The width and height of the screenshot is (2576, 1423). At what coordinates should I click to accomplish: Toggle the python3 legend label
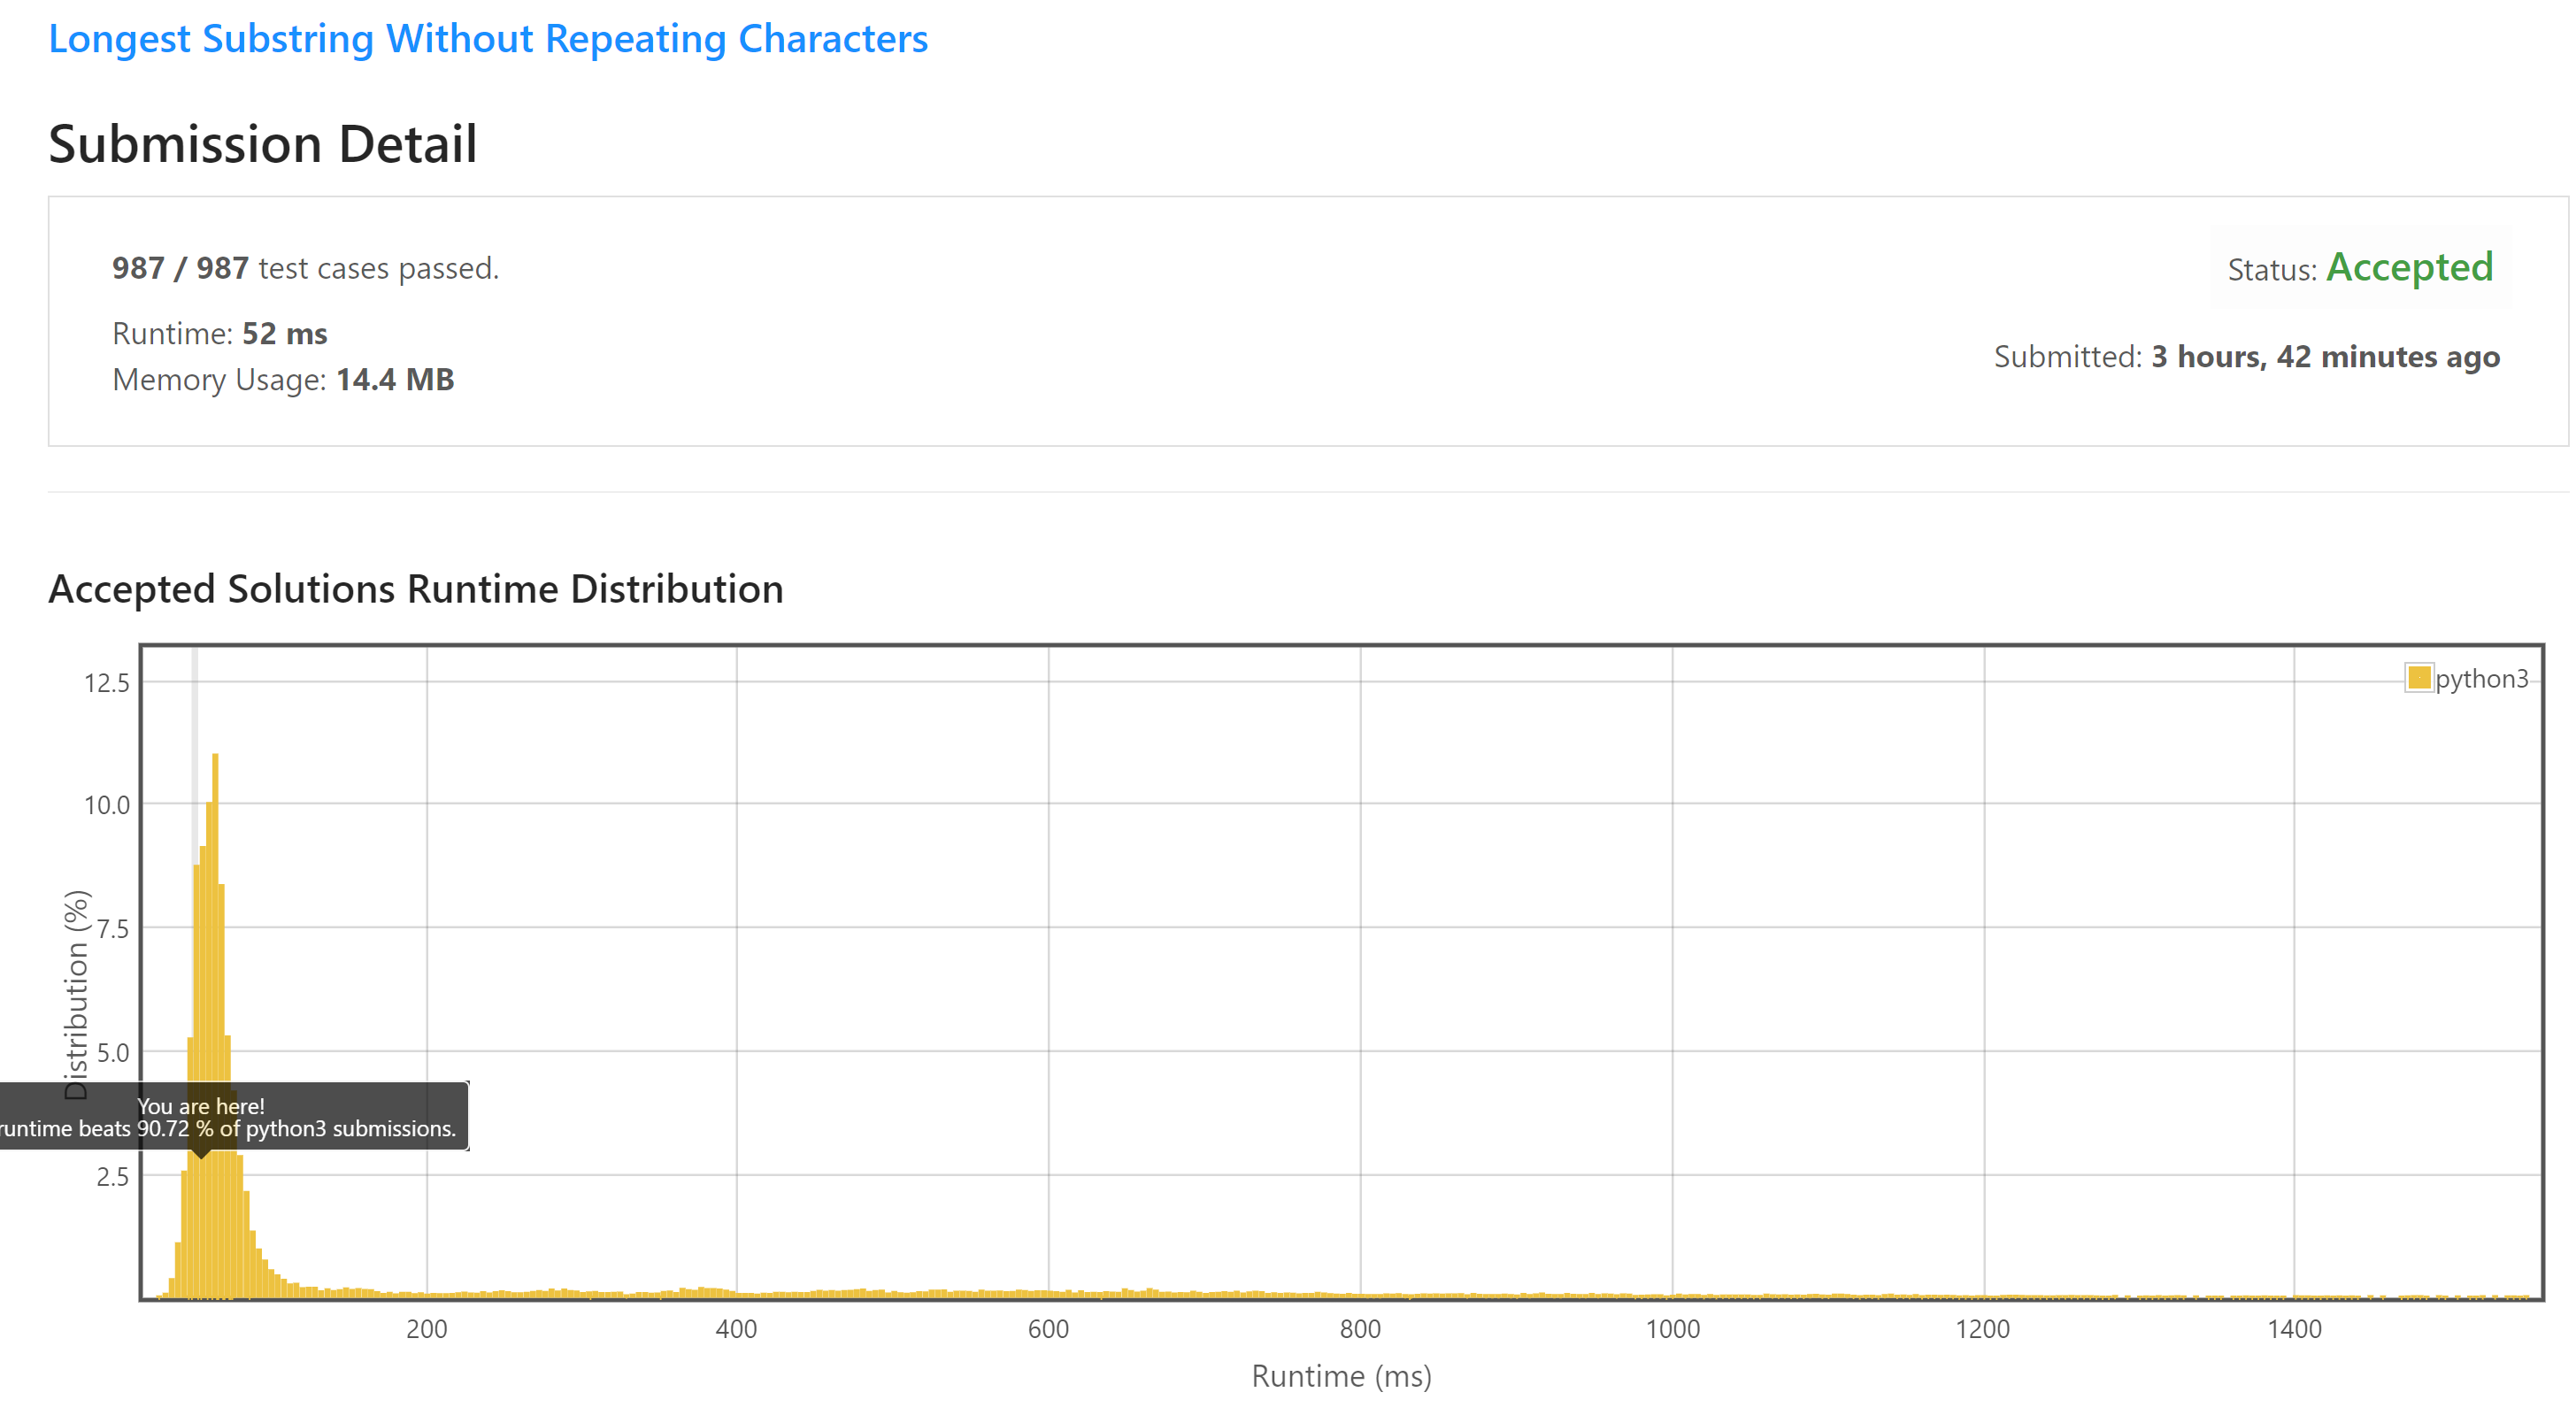click(x=2481, y=679)
